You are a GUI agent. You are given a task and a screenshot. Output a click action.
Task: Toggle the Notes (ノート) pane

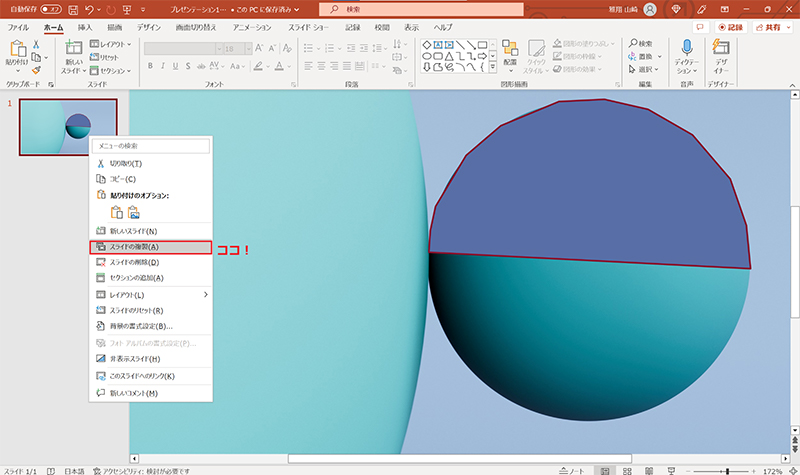pos(571,469)
